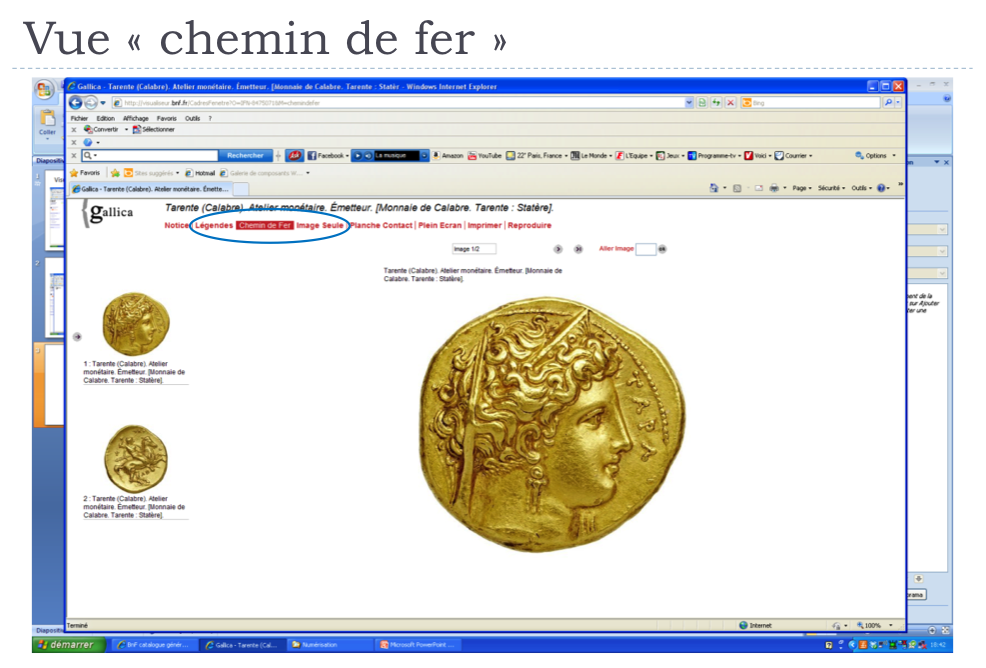Click the add to favorites bar star icon
986x668 pixels.
[115, 173]
